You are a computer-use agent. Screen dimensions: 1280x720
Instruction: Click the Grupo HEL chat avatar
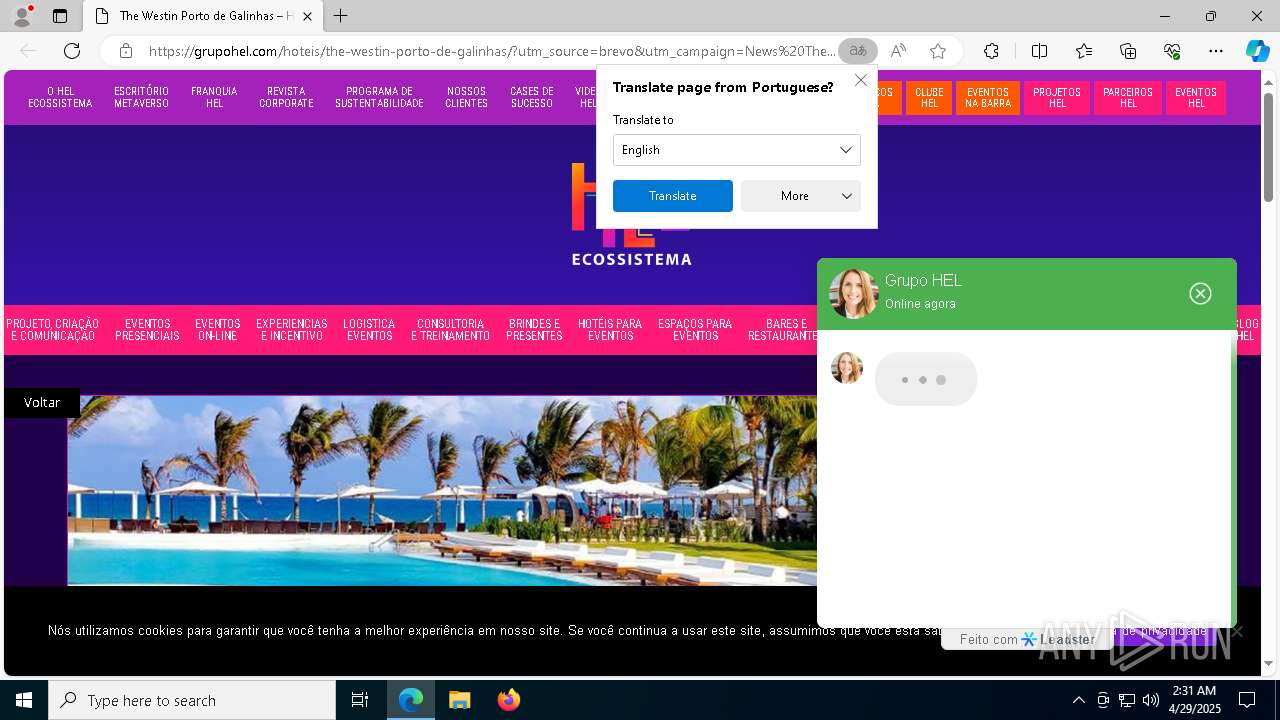click(854, 293)
